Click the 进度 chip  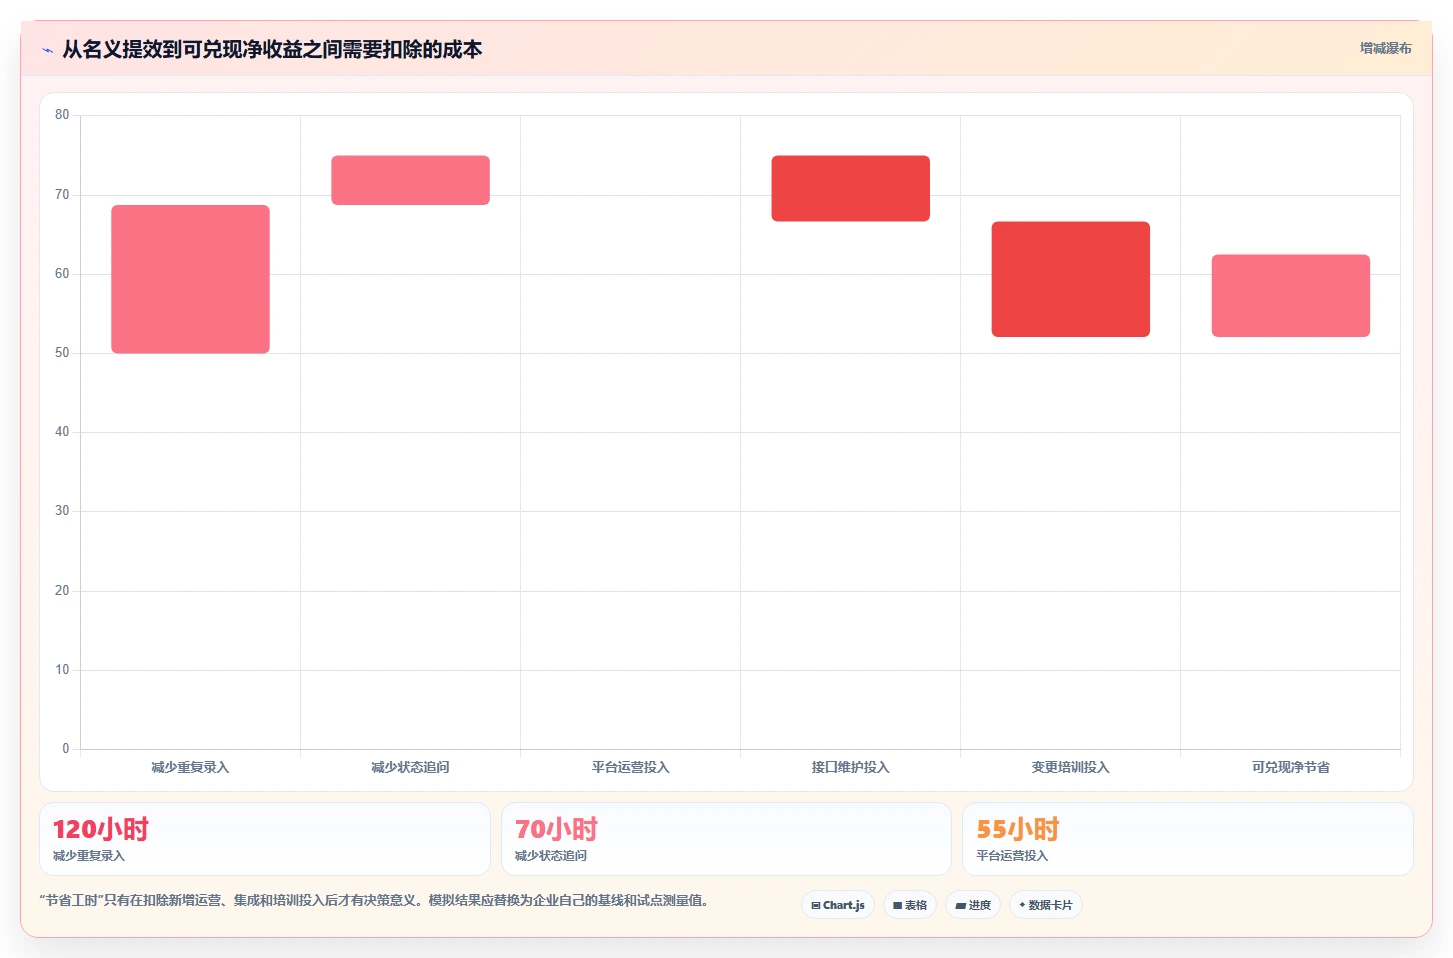coord(973,905)
